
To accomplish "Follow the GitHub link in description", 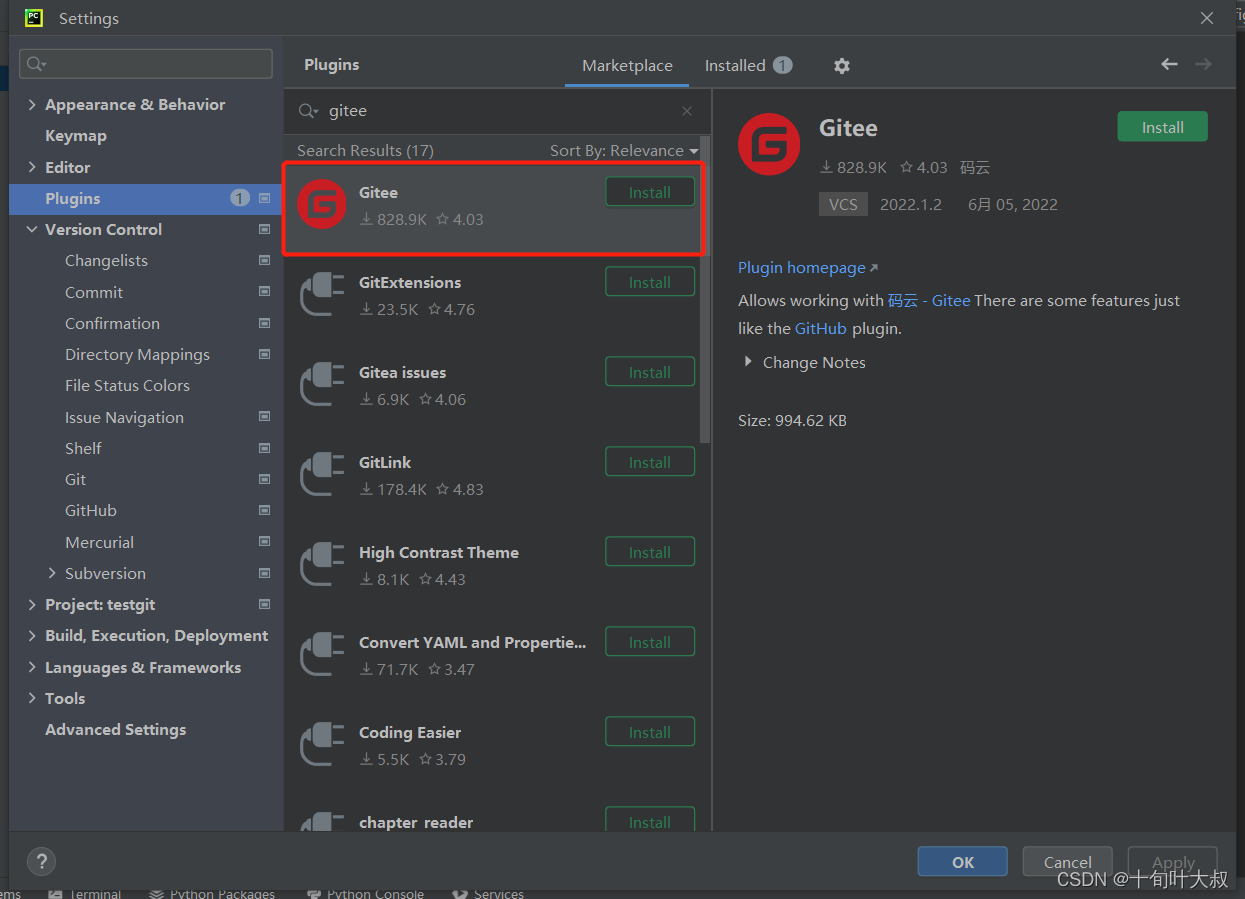I will click(x=820, y=328).
